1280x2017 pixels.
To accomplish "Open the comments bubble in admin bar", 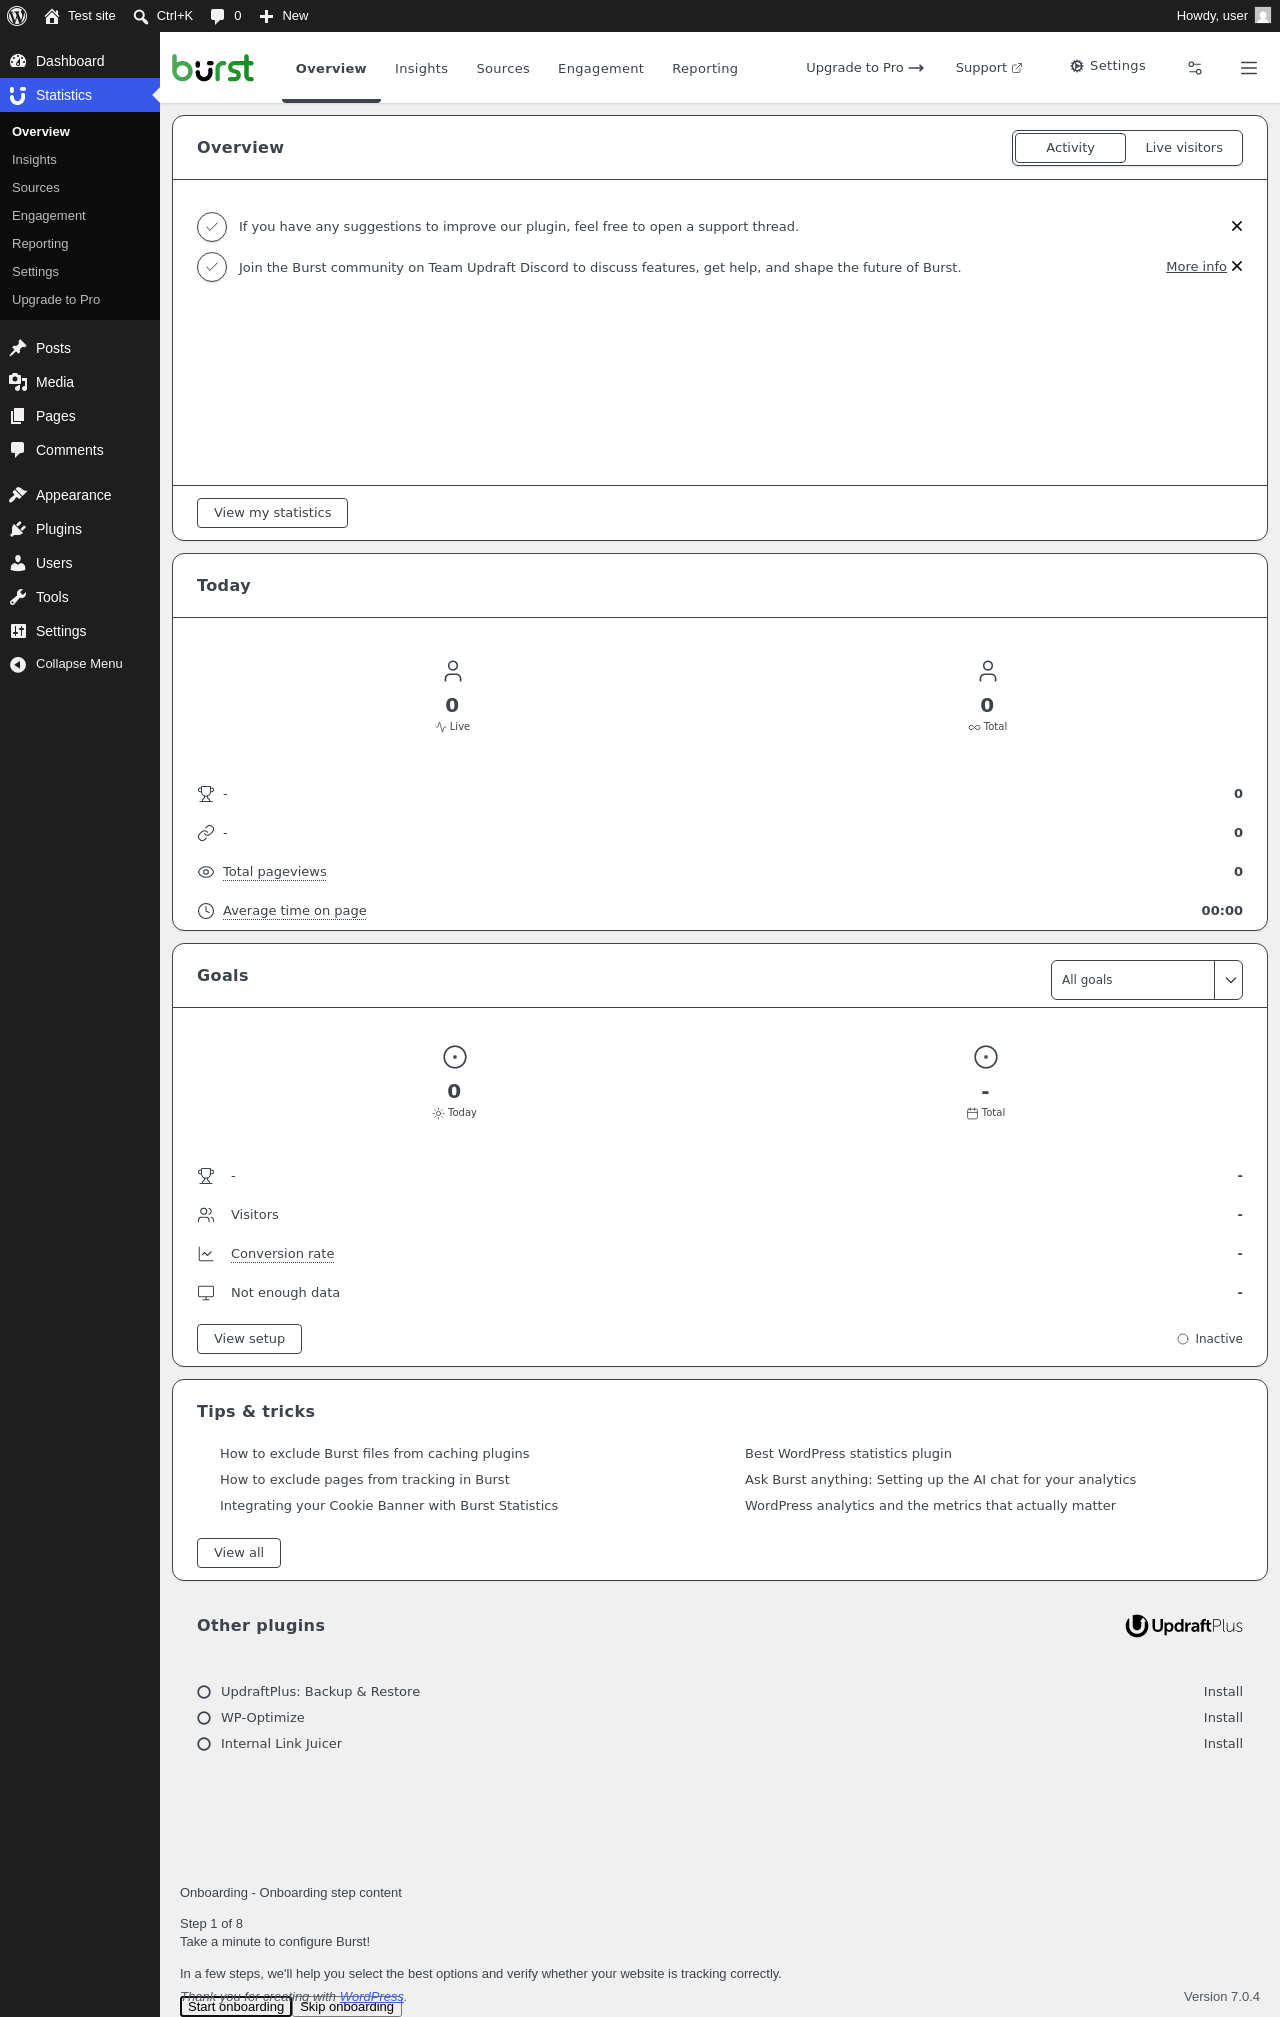I will point(226,16).
